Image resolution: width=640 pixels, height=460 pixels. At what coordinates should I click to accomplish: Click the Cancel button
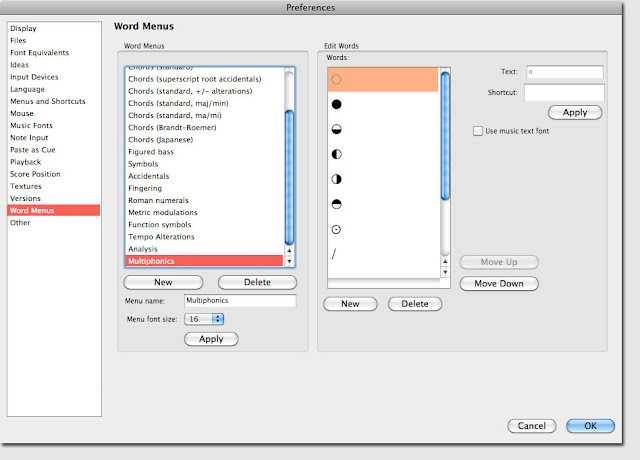coord(531,426)
